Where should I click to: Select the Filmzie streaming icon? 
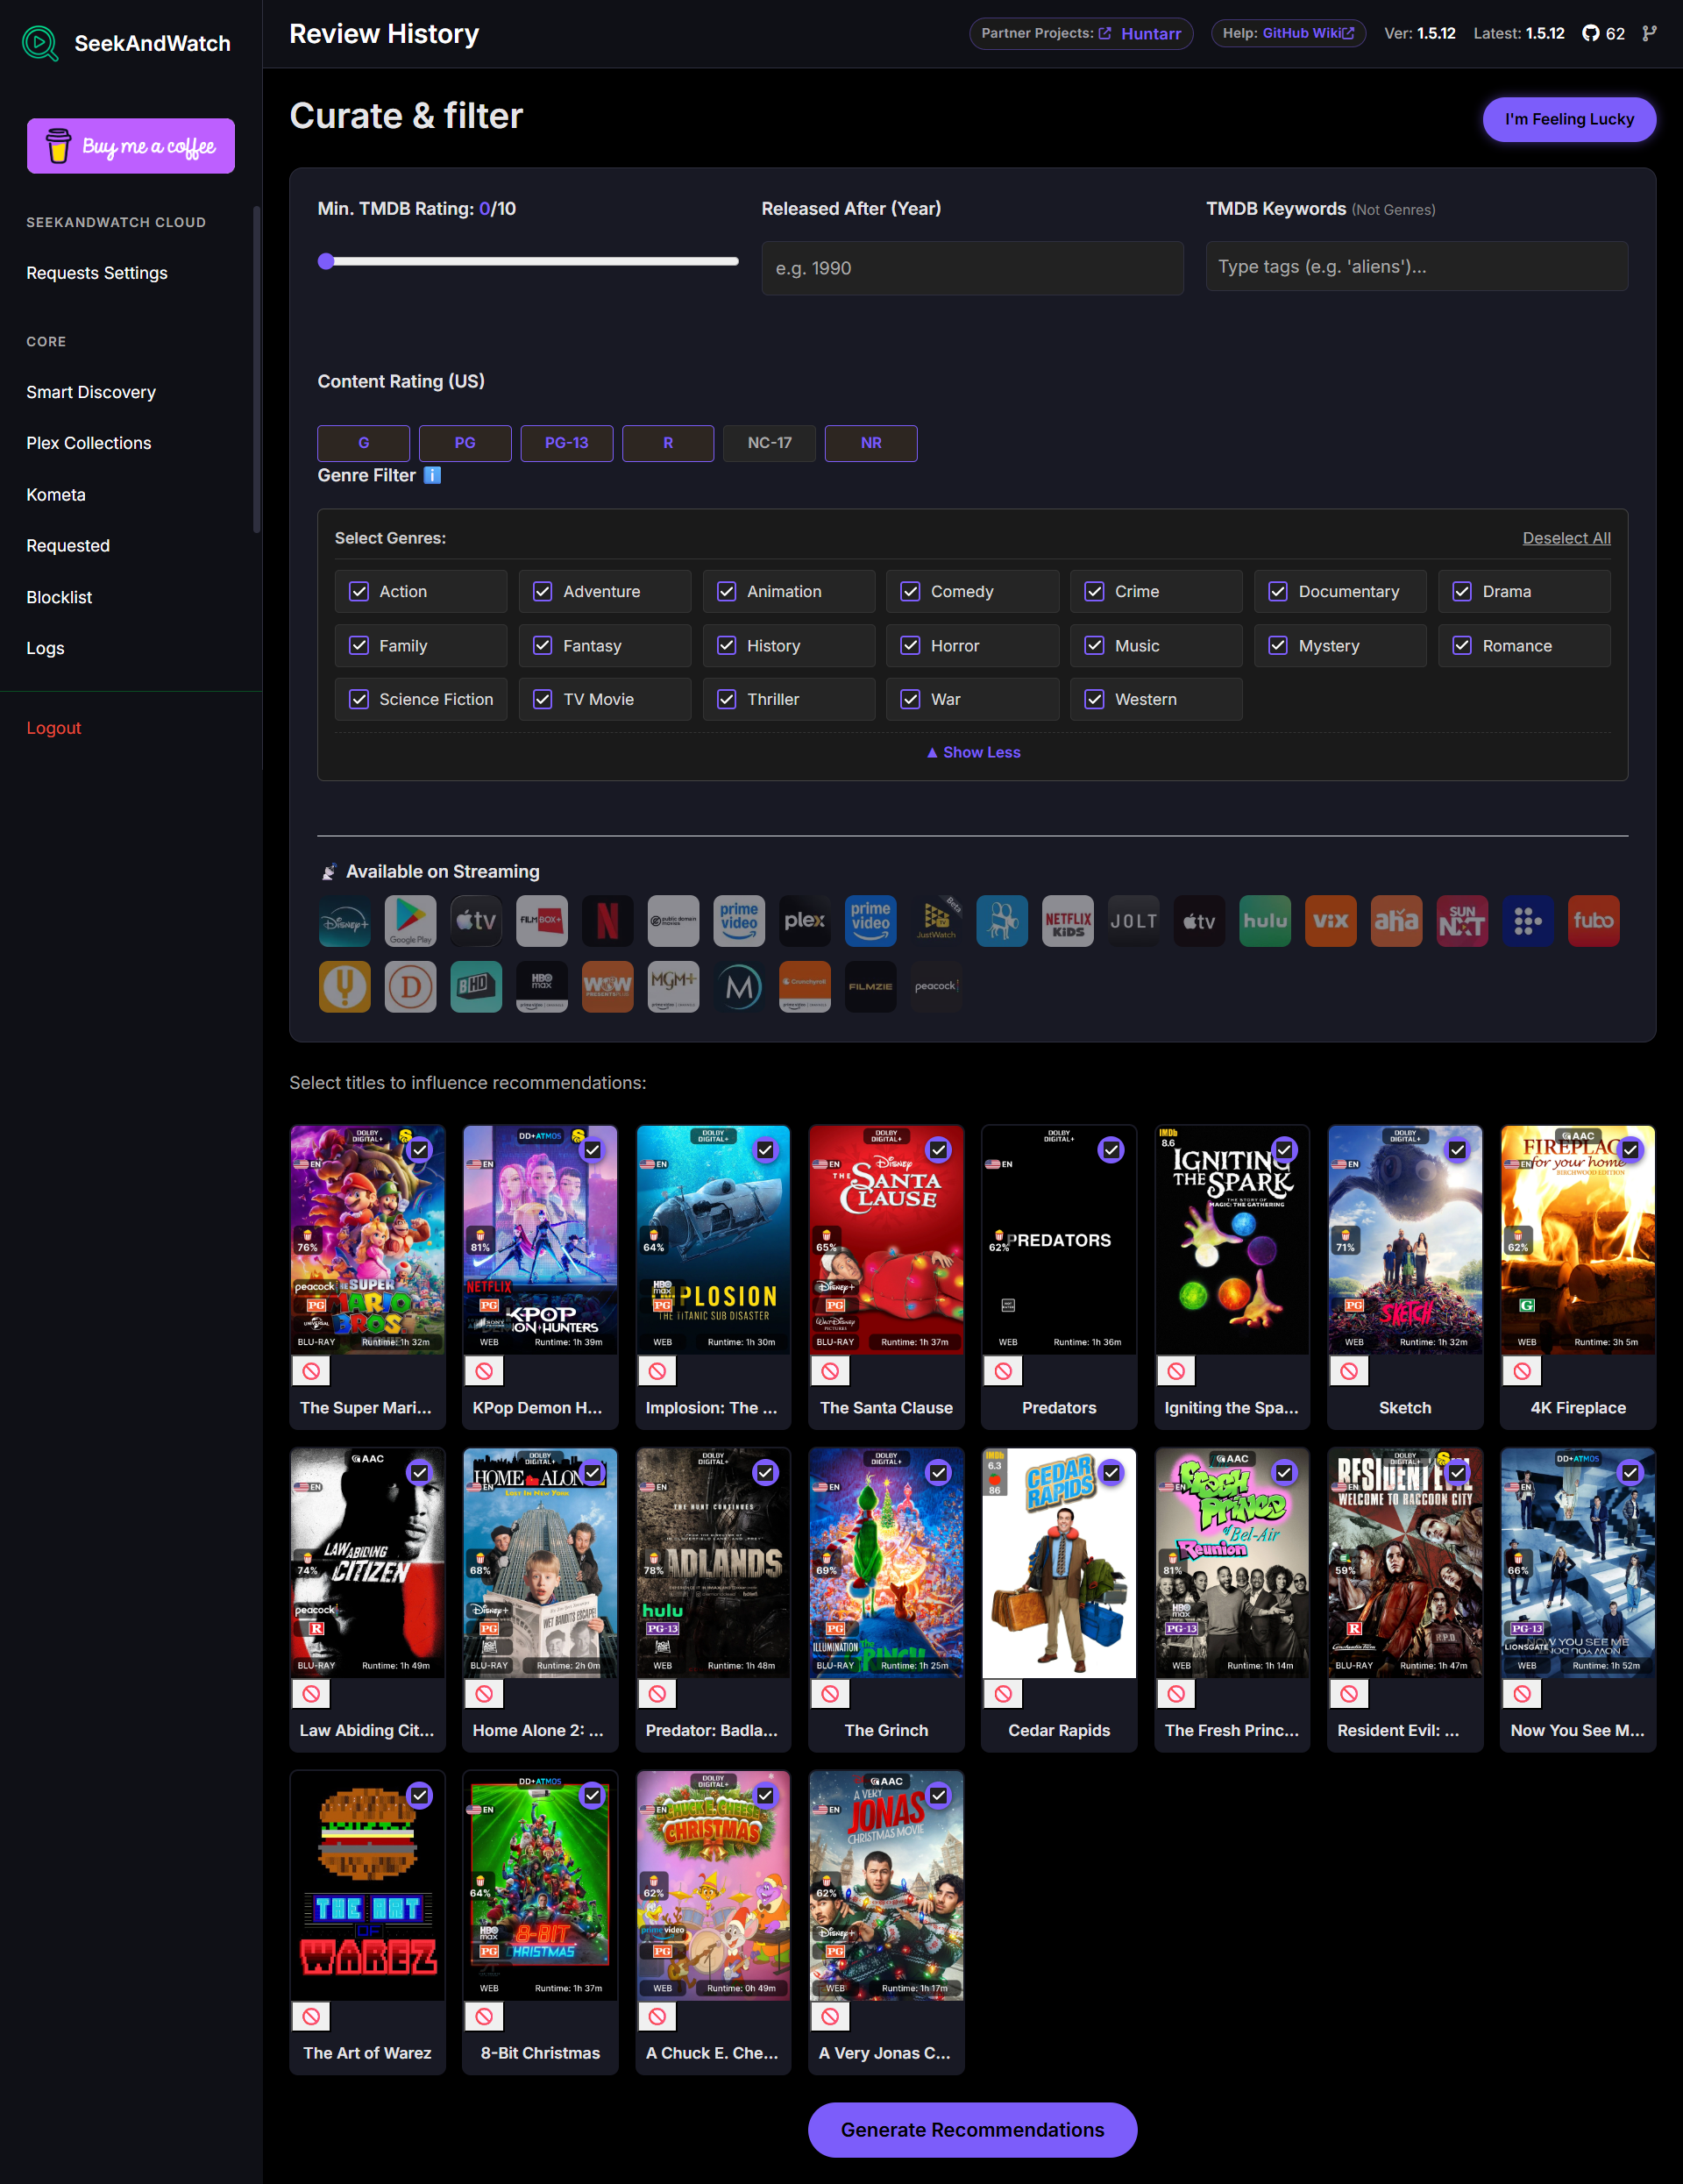pyautogui.click(x=870, y=987)
